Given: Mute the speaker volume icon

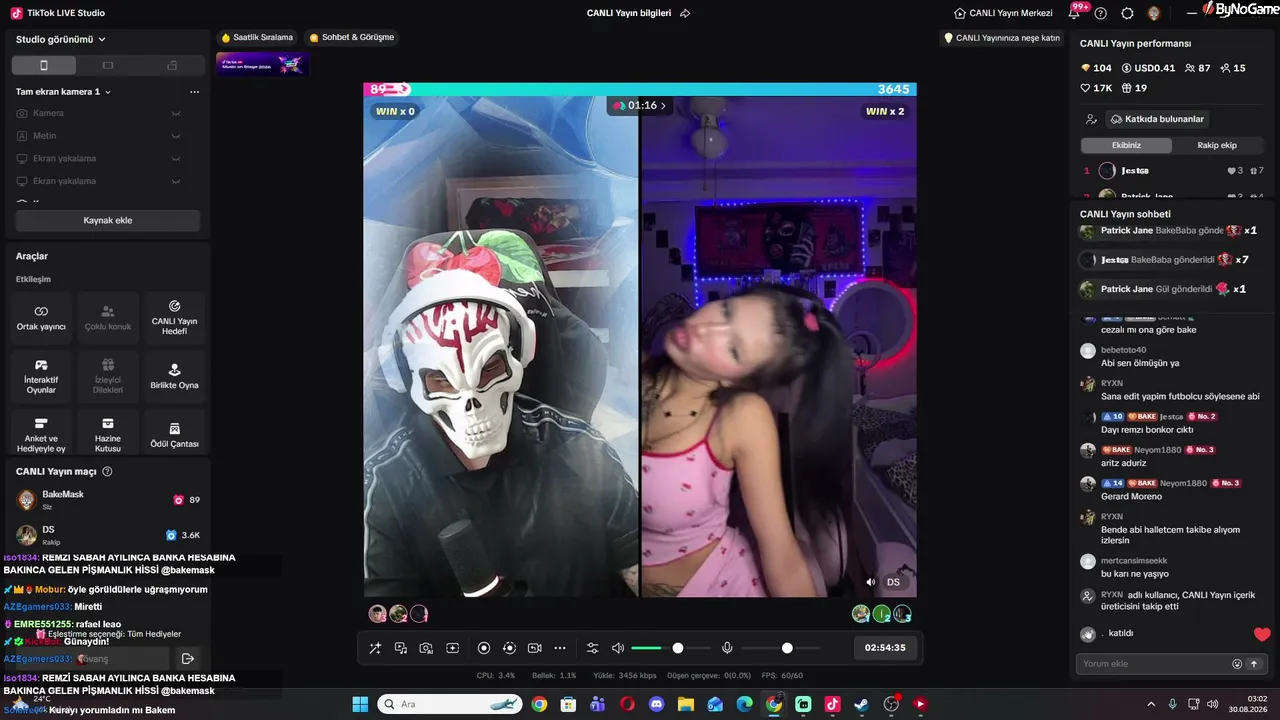Looking at the screenshot, I should click(x=618, y=648).
